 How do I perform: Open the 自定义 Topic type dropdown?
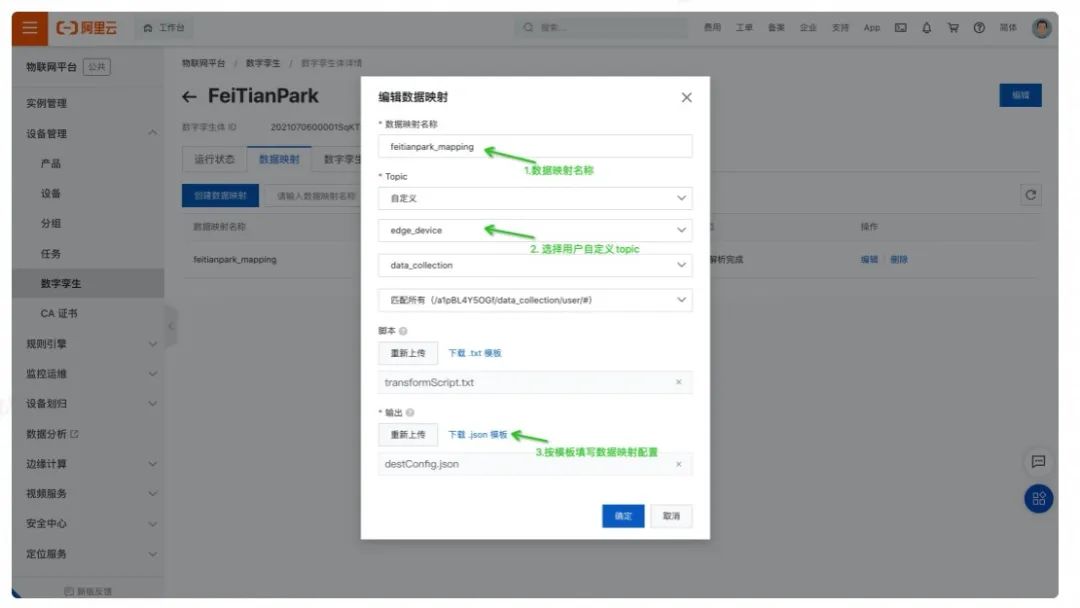(535, 198)
